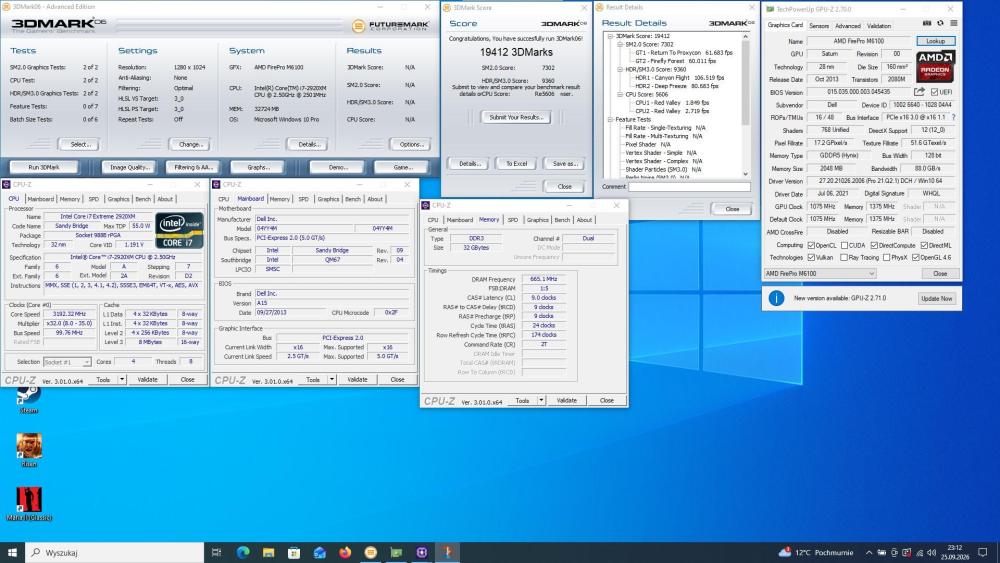Open the AMD FirePro M6100 GPU dropdown

tap(820, 274)
